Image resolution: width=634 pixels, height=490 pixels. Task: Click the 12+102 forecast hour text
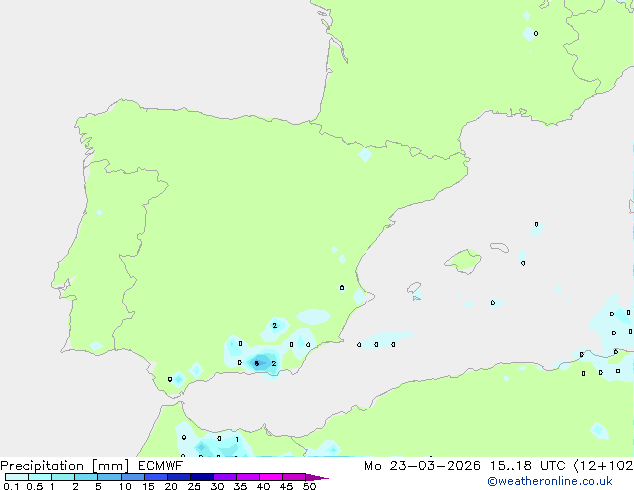(x=601, y=466)
